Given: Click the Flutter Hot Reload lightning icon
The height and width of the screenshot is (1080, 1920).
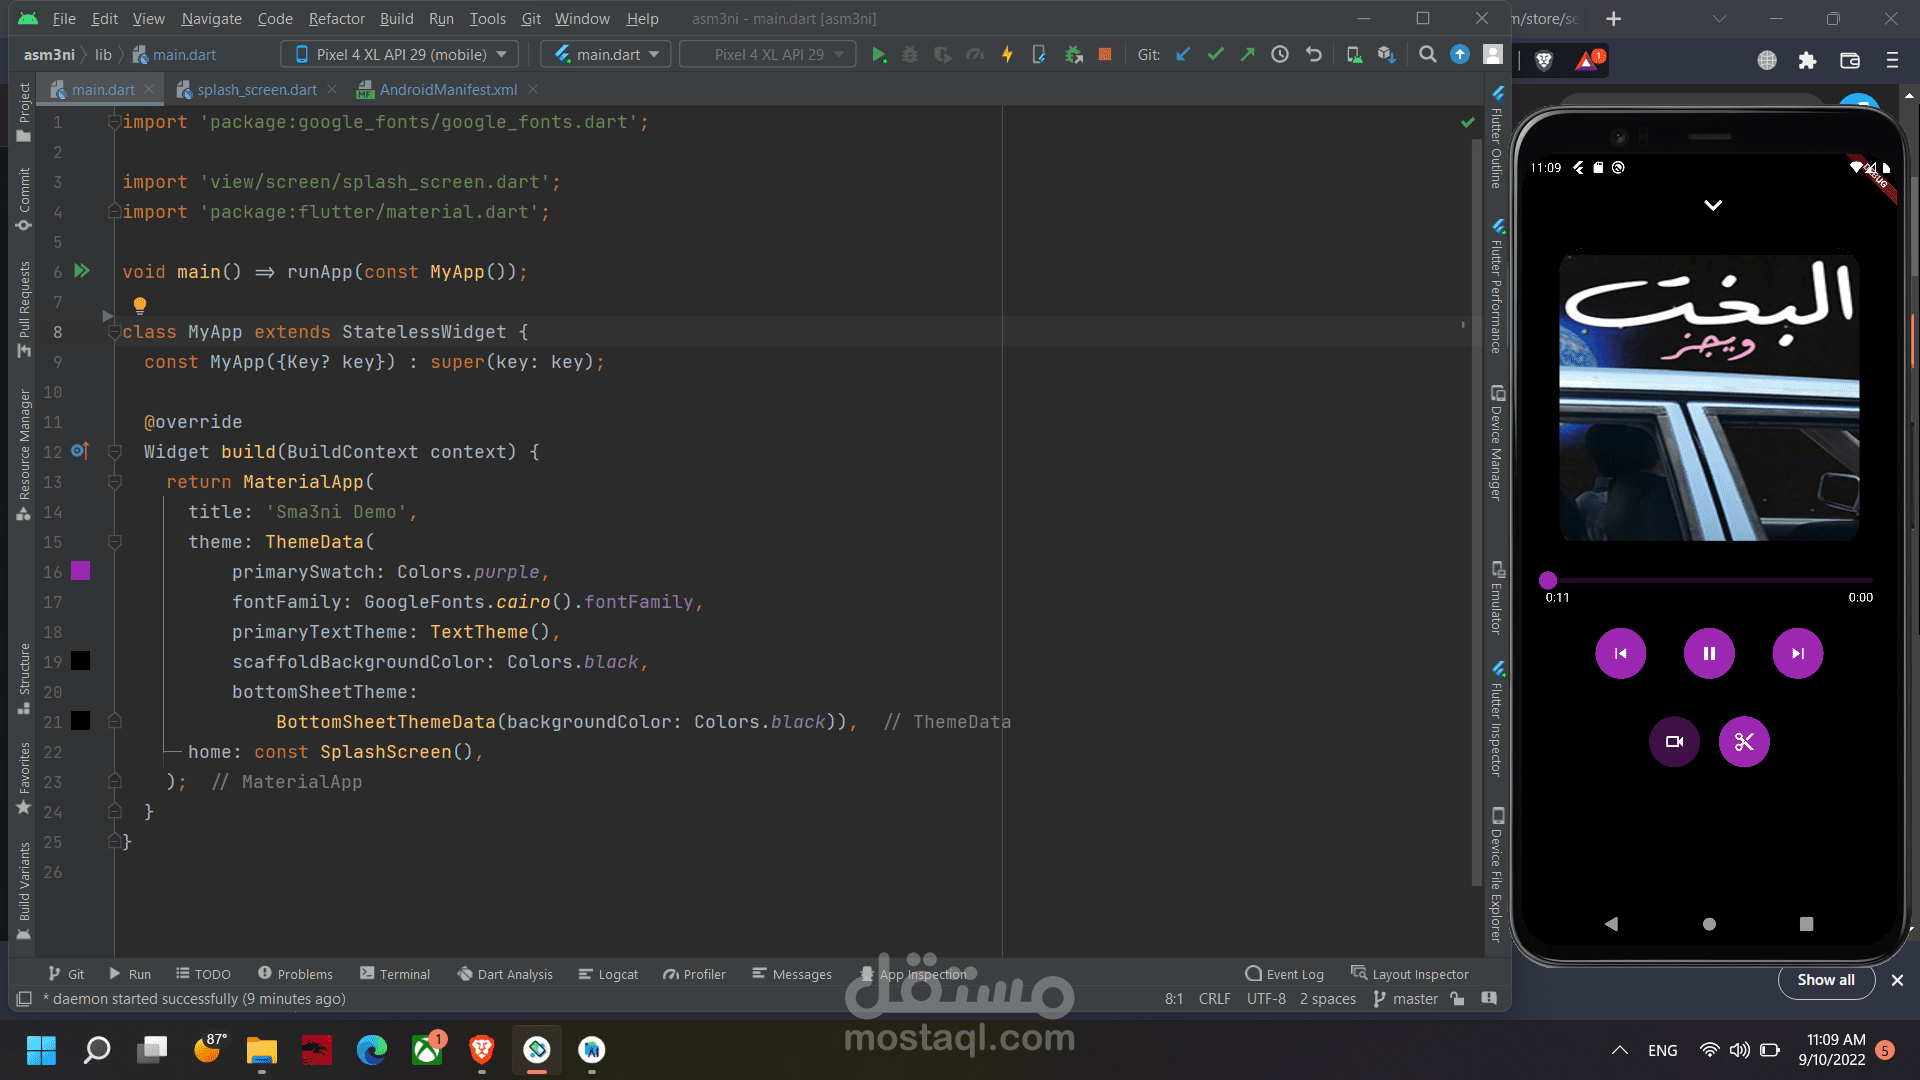Looking at the screenshot, I should (x=1007, y=55).
